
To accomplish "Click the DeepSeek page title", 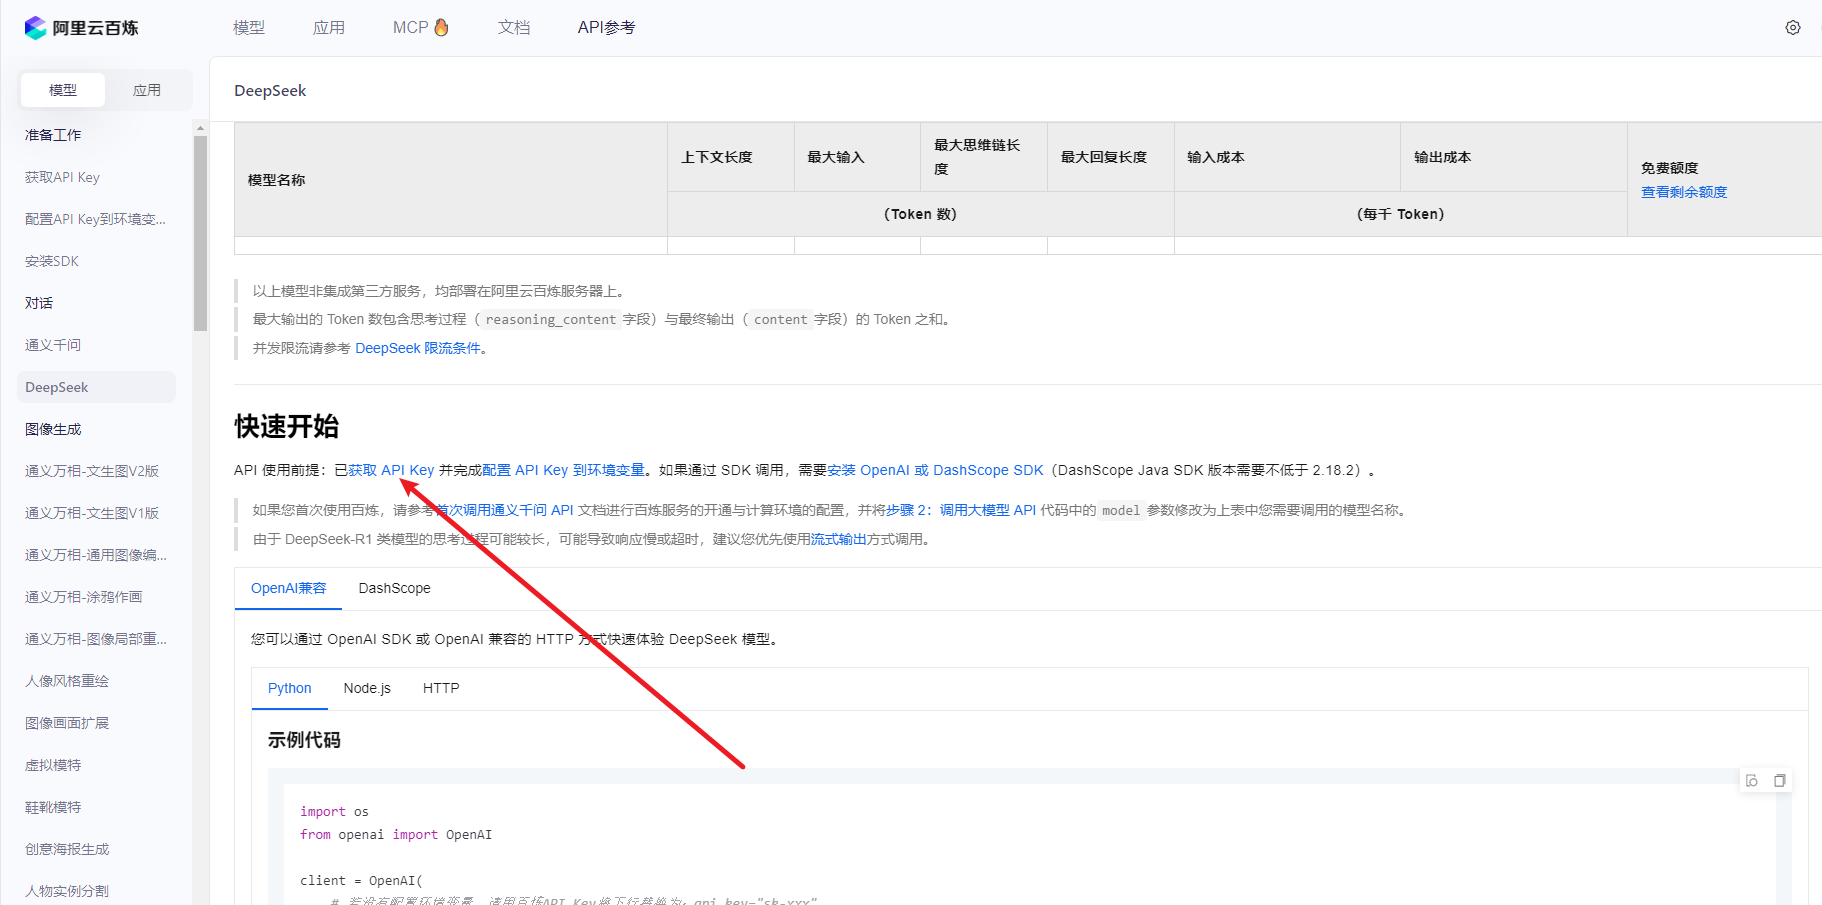I will [270, 90].
